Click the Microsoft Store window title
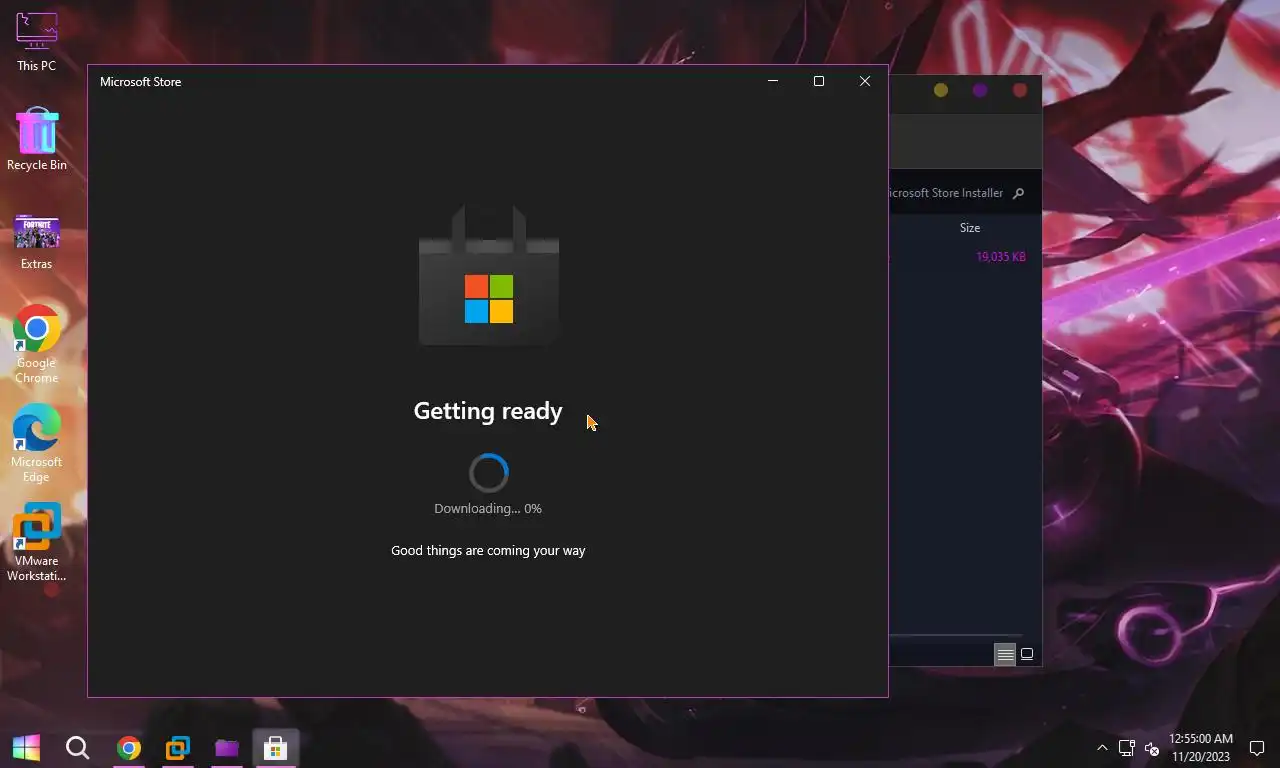The width and height of the screenshot is (1280, 768). [141, 82]
